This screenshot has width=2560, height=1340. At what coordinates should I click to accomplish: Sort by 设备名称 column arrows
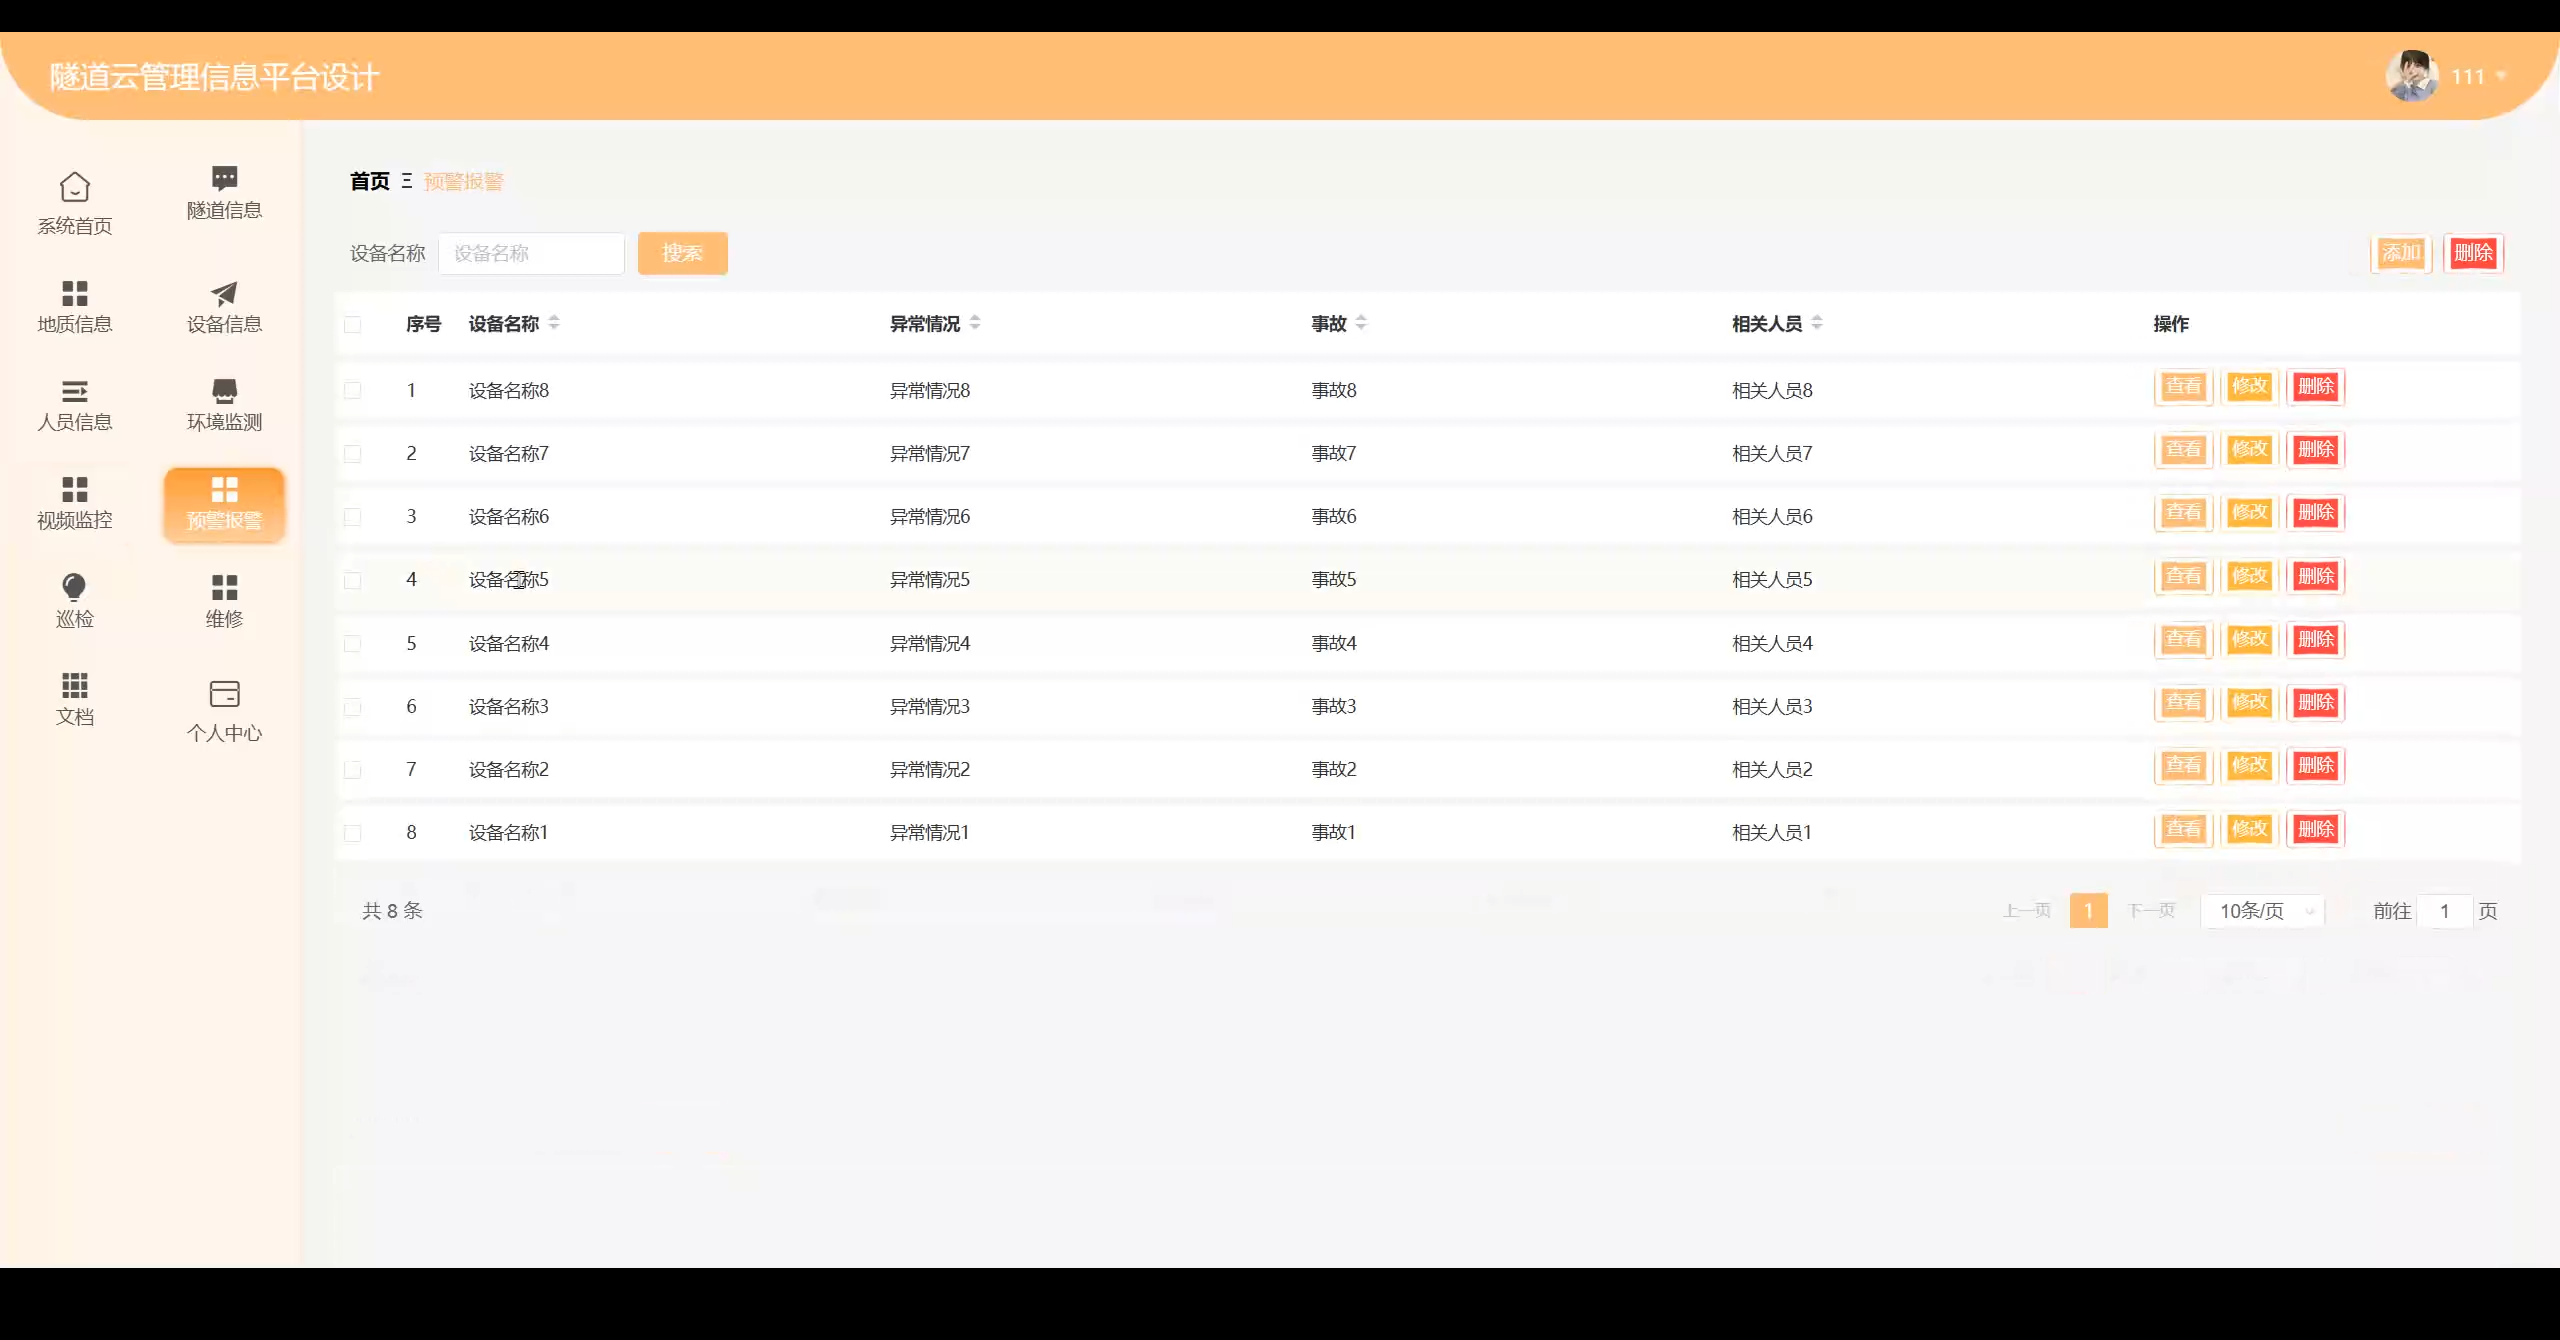[554, 323]
